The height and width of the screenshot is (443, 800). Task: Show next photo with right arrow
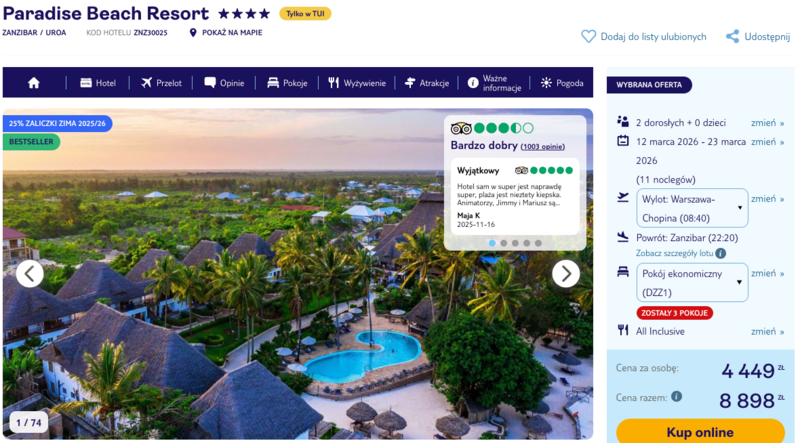click(x=566, y=273)
